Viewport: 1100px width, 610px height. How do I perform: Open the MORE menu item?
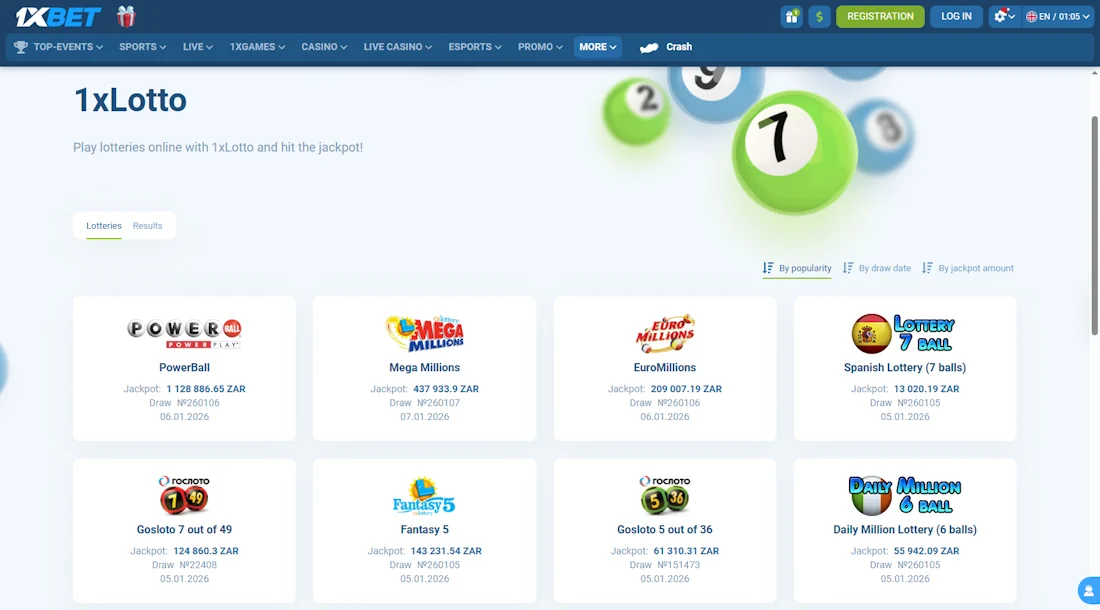597,46
